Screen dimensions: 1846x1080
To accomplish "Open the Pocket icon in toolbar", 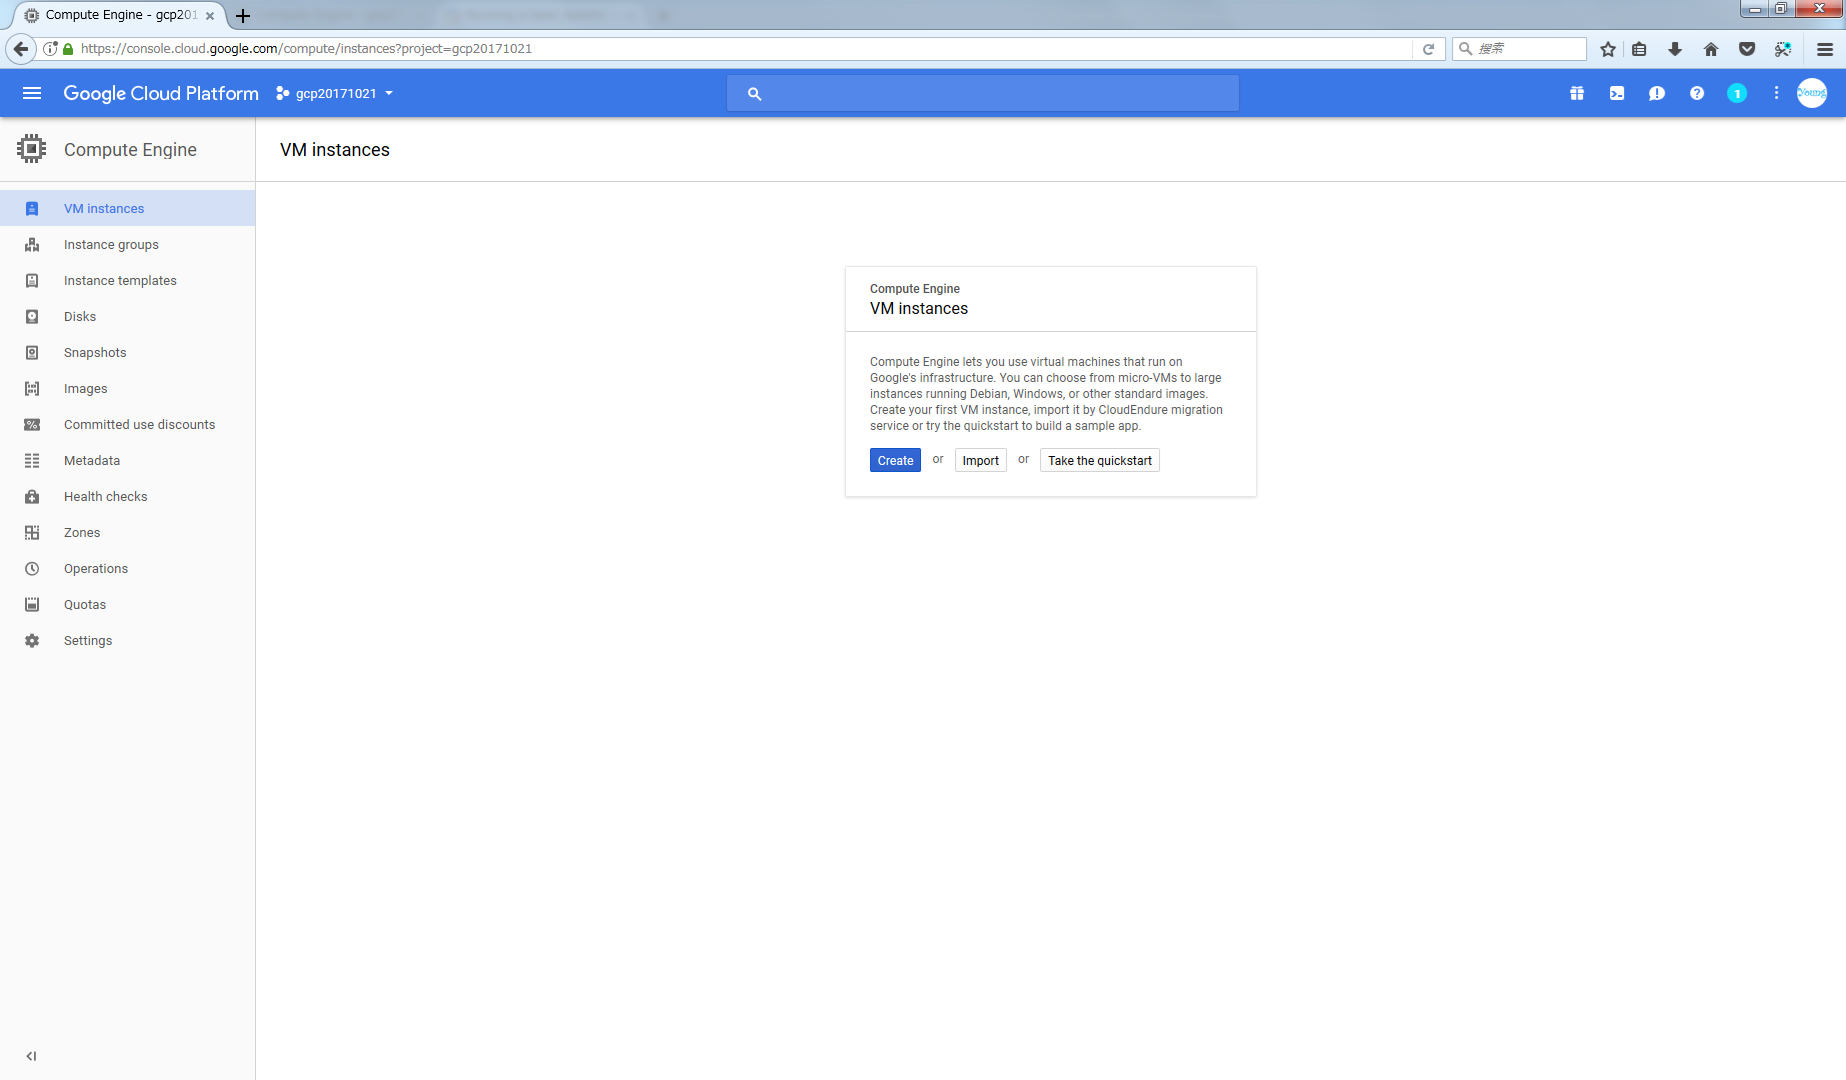I will (x=1747, y=48).
